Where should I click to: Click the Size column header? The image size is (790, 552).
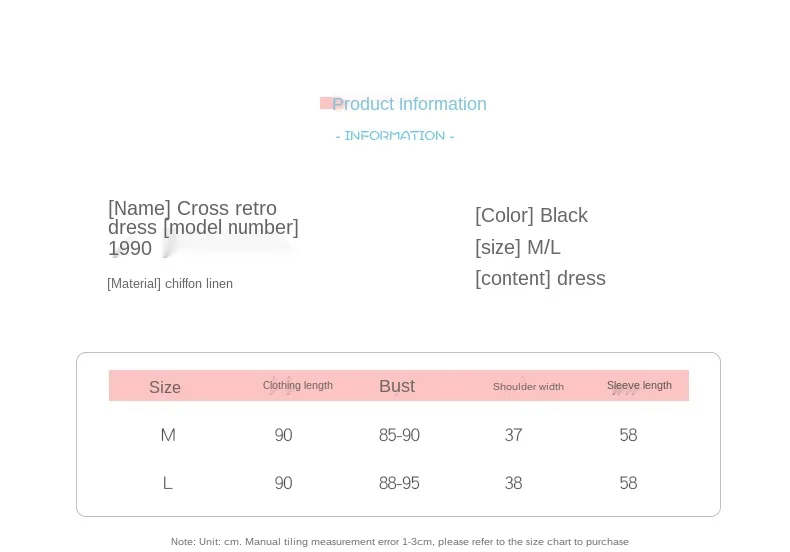coord(165,387)
